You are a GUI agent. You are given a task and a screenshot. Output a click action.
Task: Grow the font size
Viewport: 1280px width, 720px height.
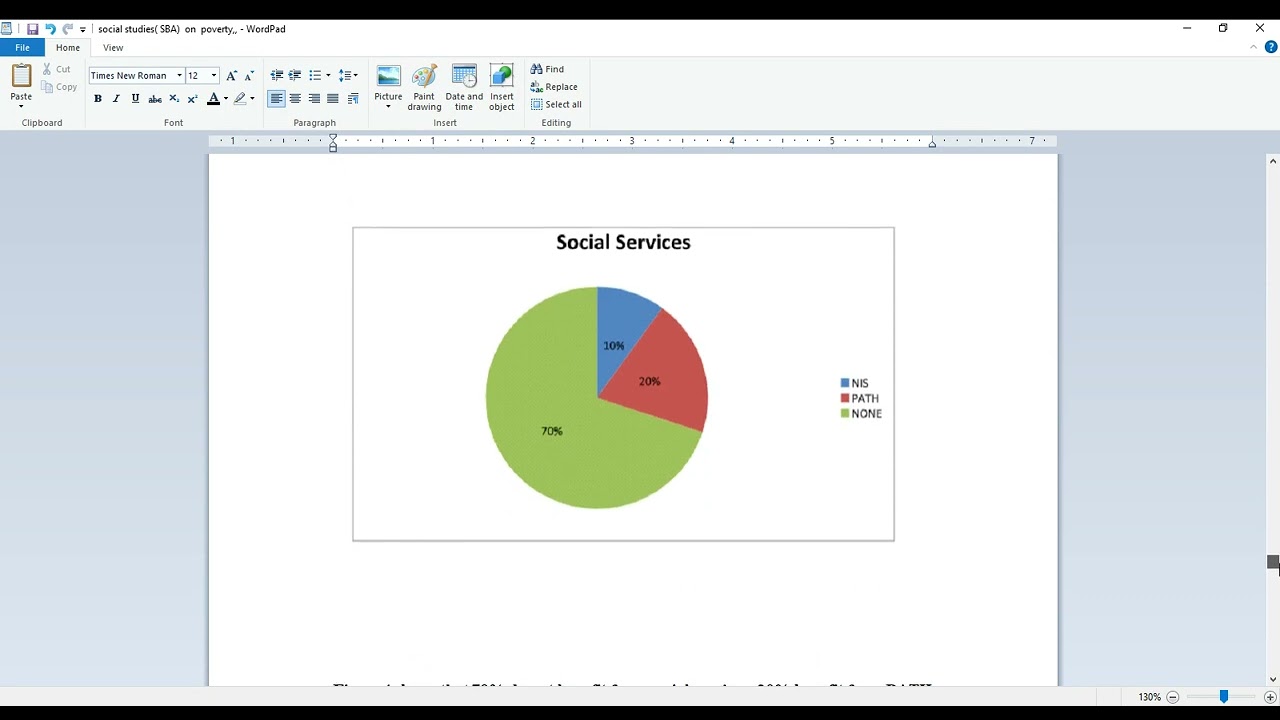point(232,75)
